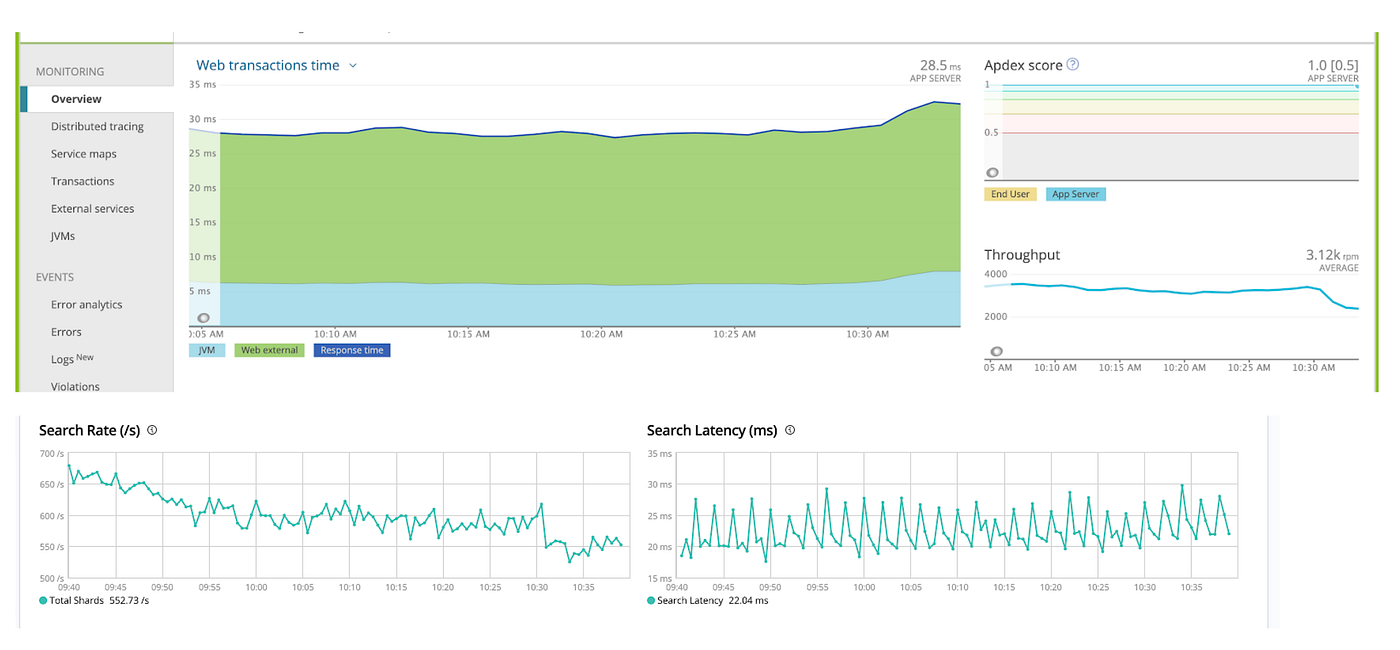Toggle the Response time legend series
Image resolution: width=1400 pixels, height=650 pixels.
[352, 350]
